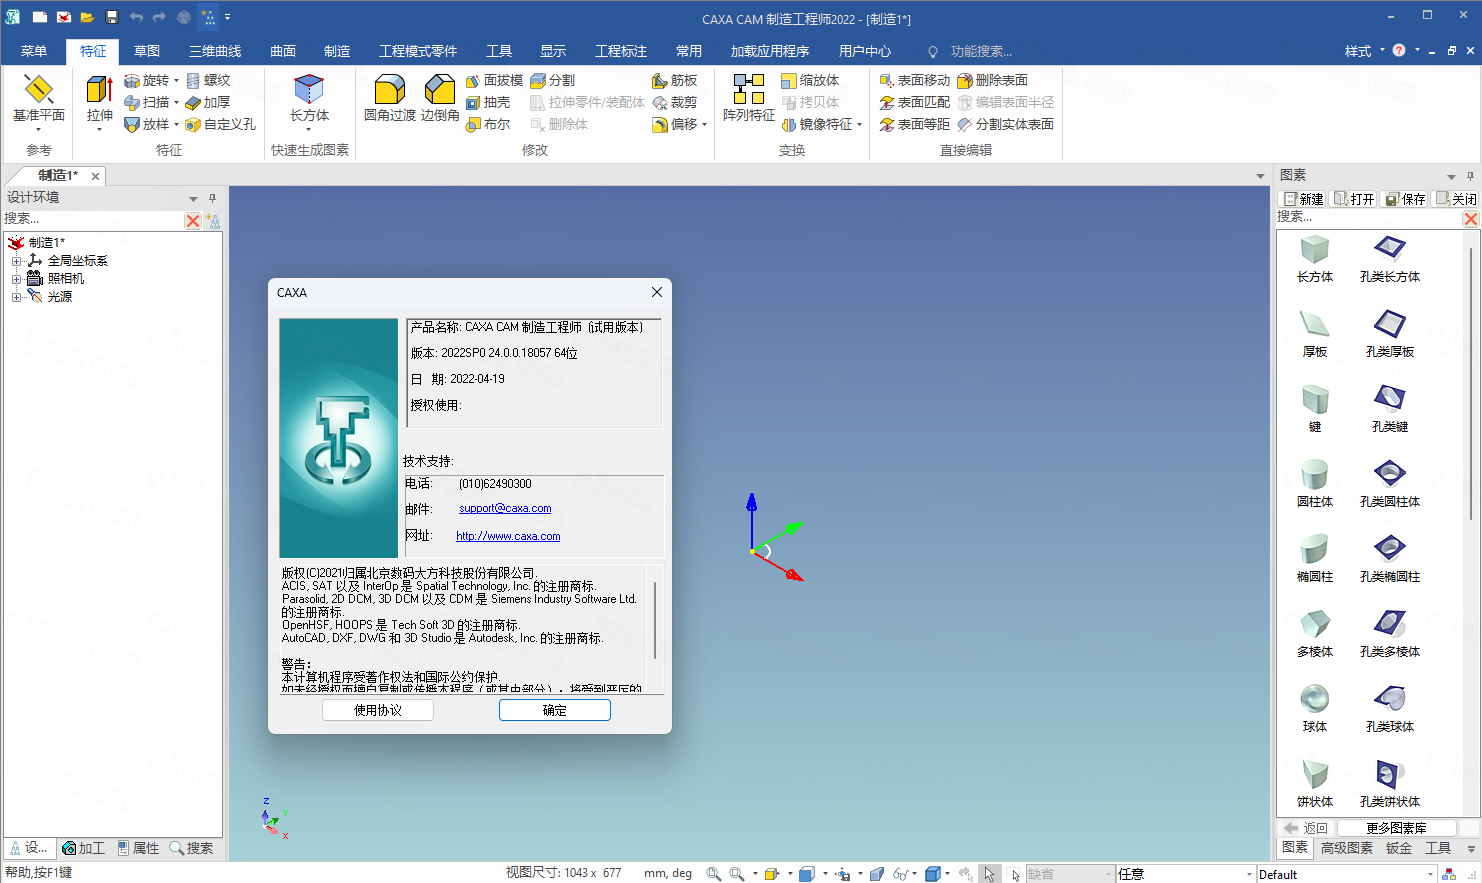Close the CAXA about dialog
The width and height of the screenshot is (1482, 883).
point(657,292)
